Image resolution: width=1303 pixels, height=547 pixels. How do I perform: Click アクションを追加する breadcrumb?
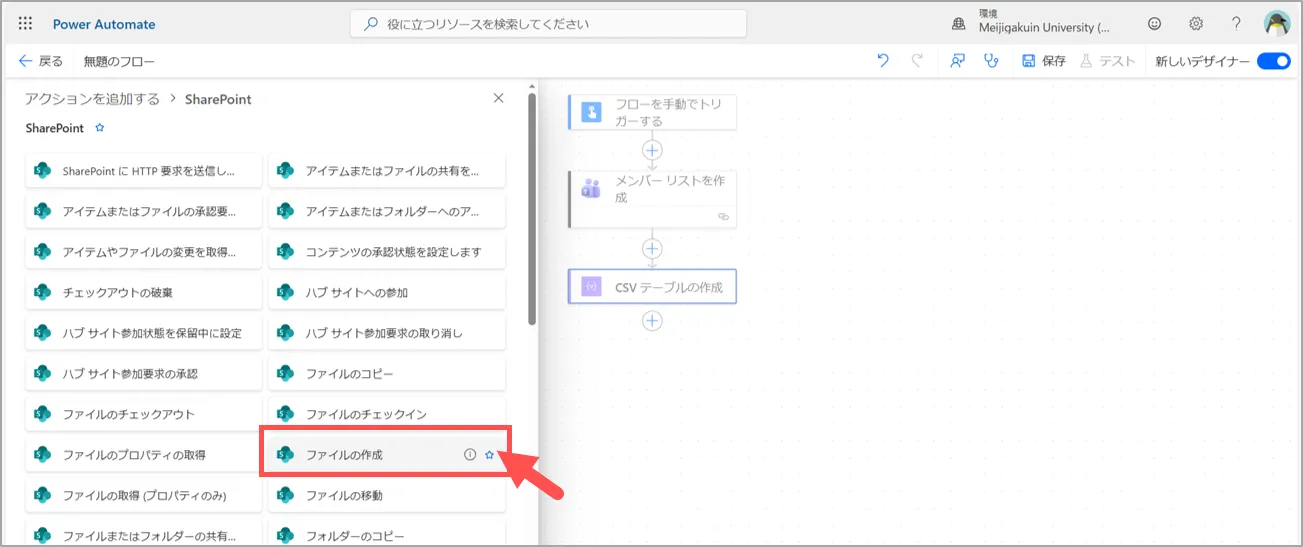point(92,99)
